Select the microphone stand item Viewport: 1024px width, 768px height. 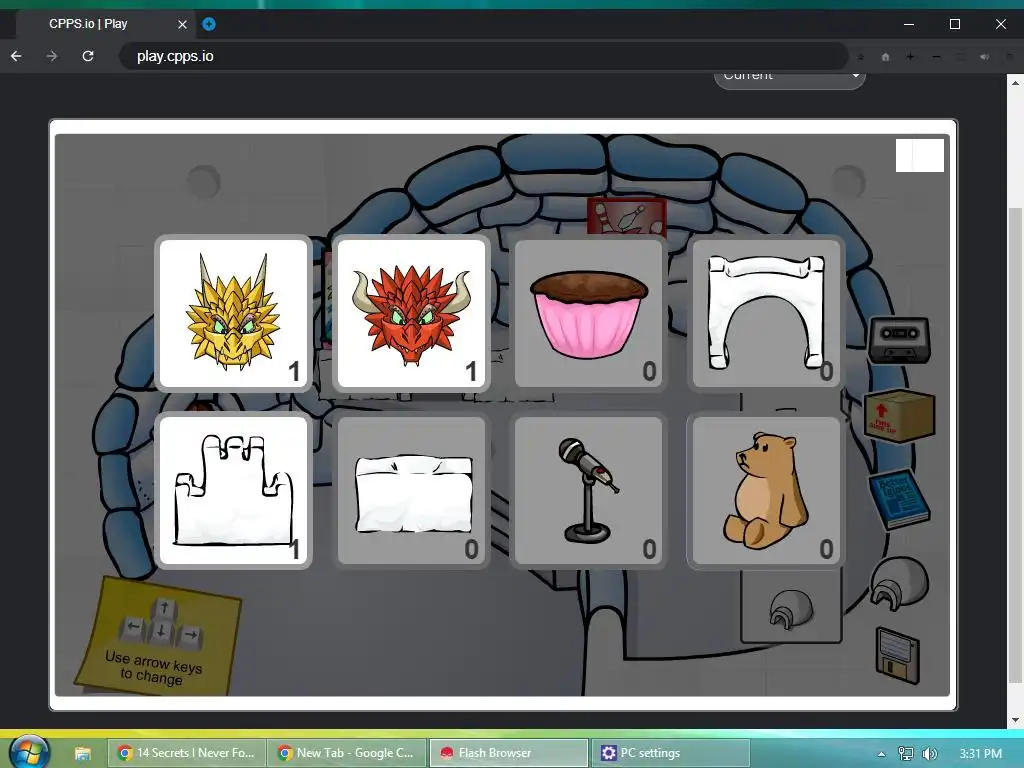tap(588, 490)
